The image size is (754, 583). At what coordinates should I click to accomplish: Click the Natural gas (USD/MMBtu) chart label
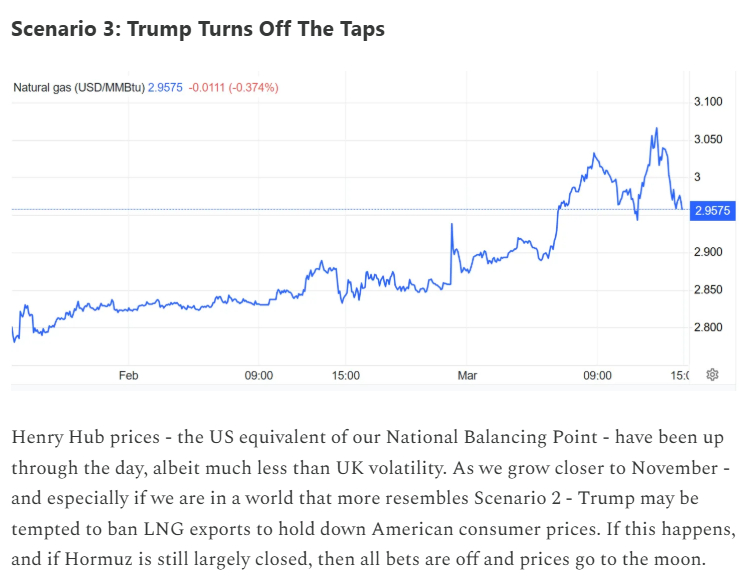coord(78,88)
